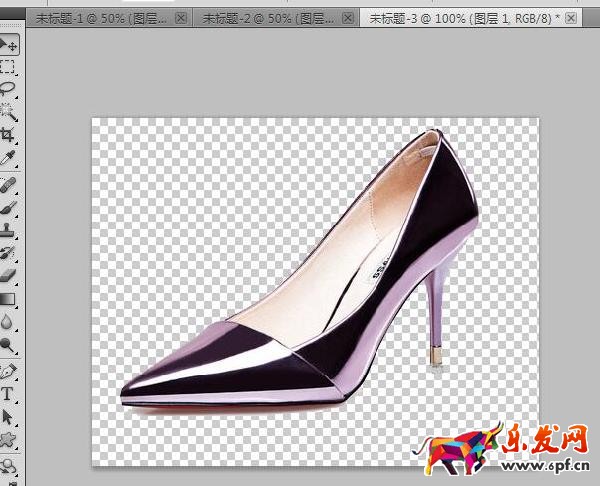
Task: Activate the Spot Healing Brush tool
Action: tap(9, 186)
